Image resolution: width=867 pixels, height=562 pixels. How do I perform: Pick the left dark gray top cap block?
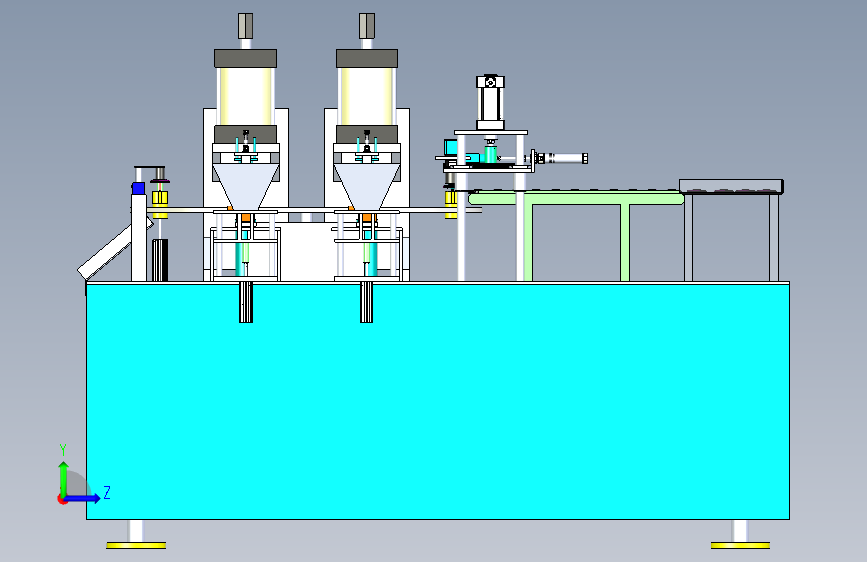pyautogui.click(x=246, y=58)
